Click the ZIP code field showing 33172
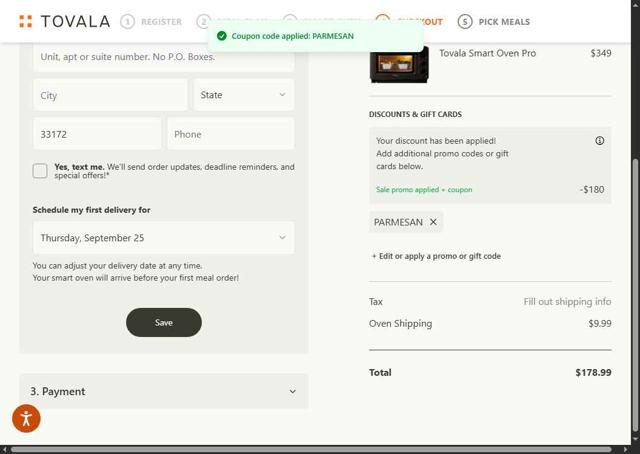Image resolution: width=640 pixels, height=454 pixels. (97, 134)
